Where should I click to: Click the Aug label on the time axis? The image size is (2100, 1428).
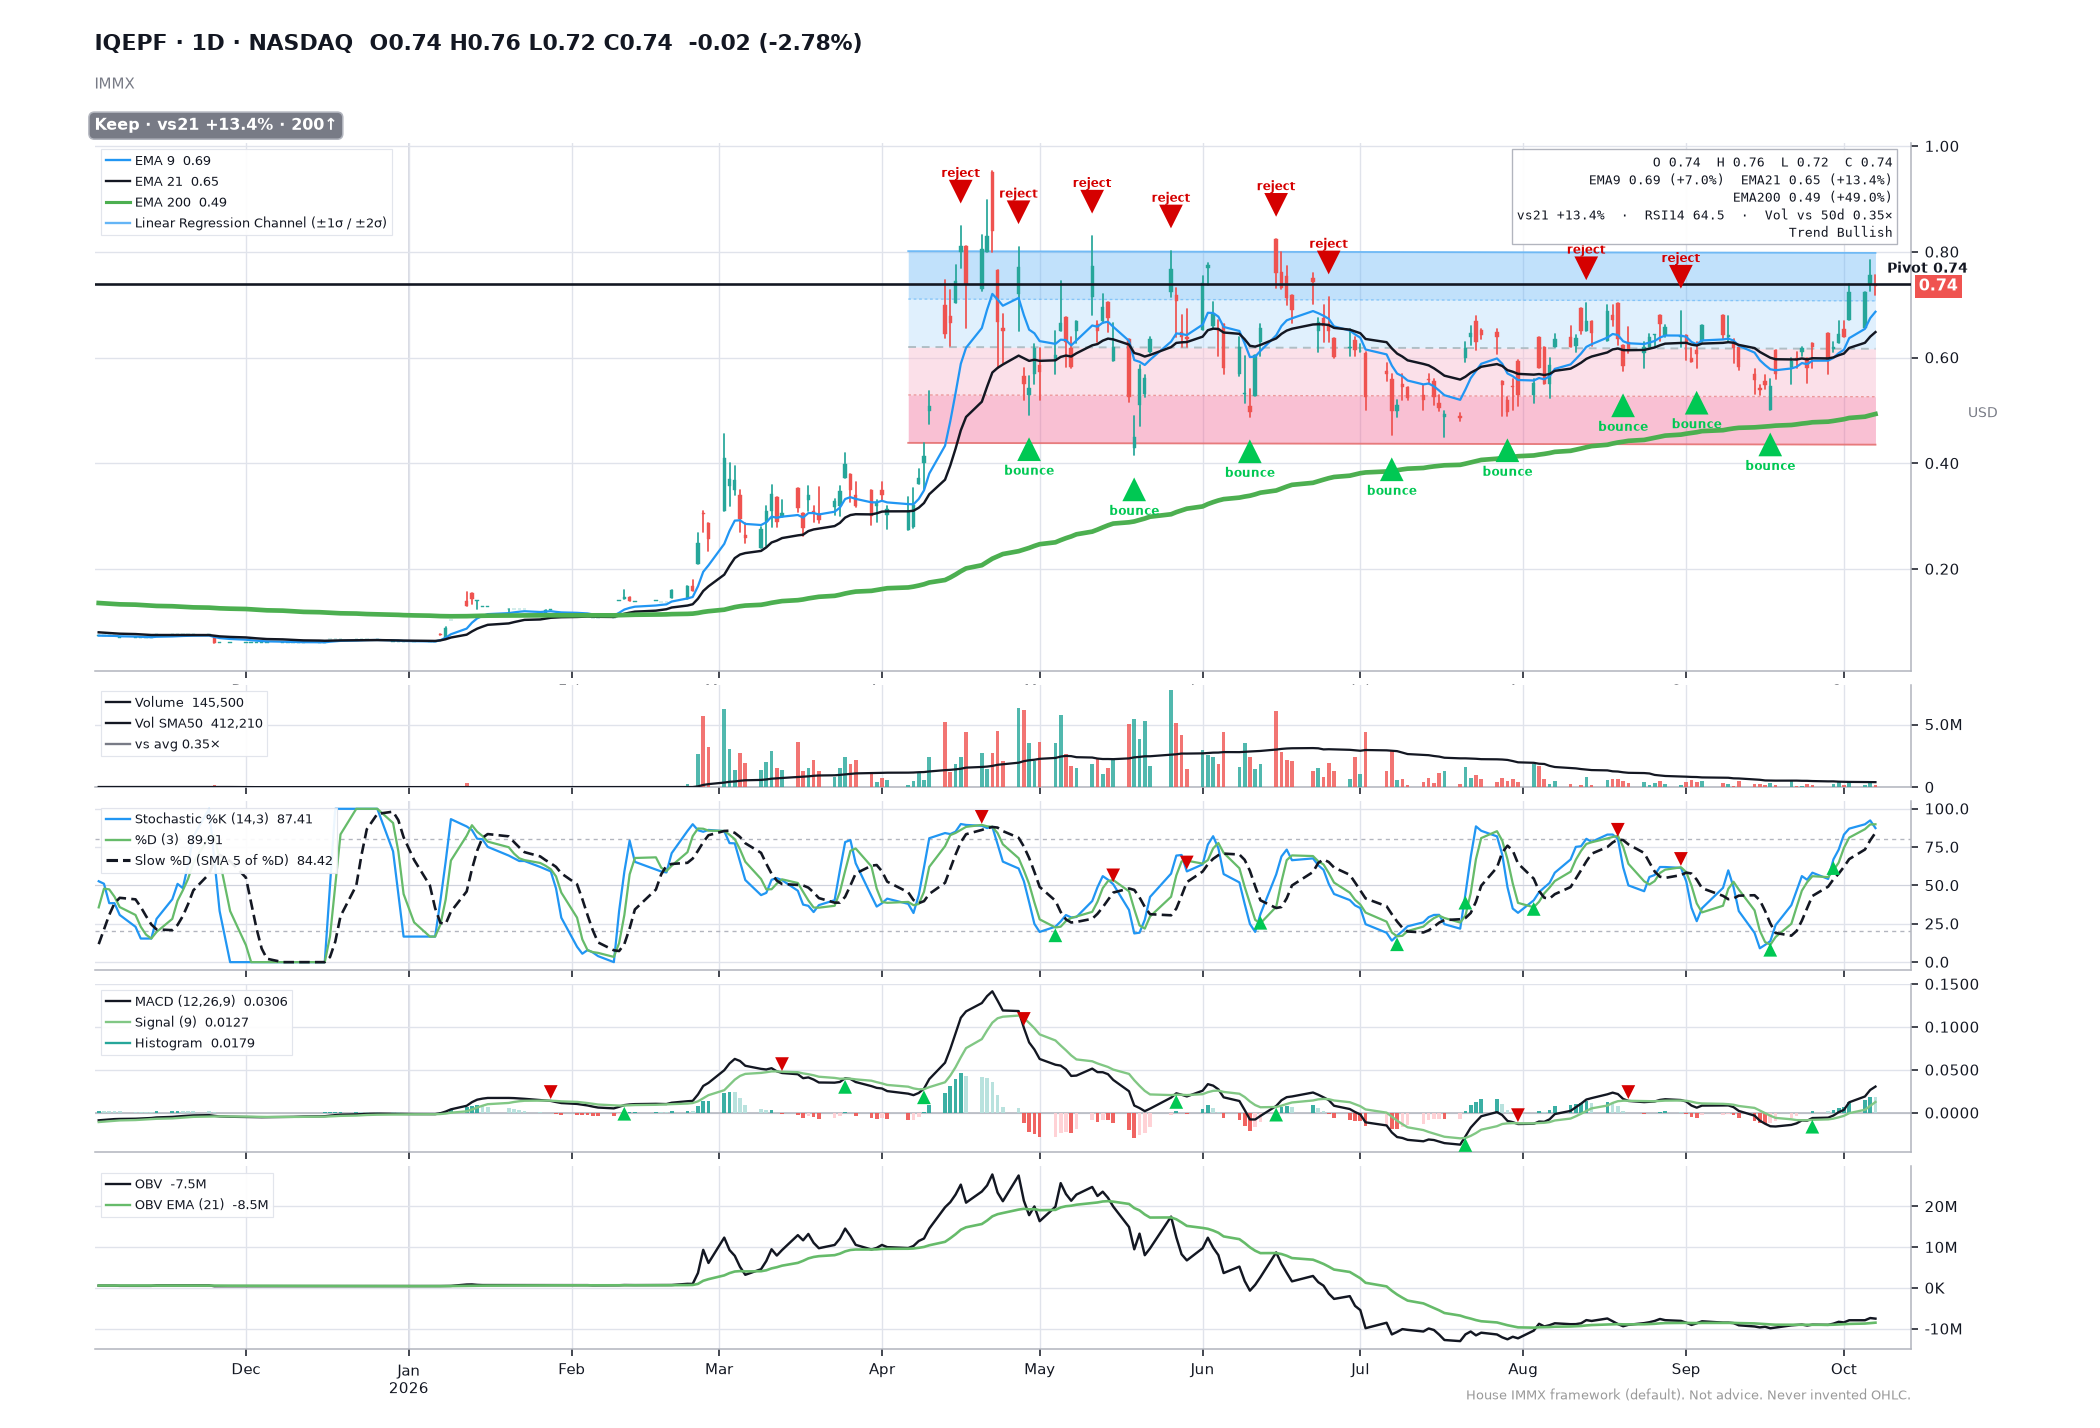pos(1523,1369)
